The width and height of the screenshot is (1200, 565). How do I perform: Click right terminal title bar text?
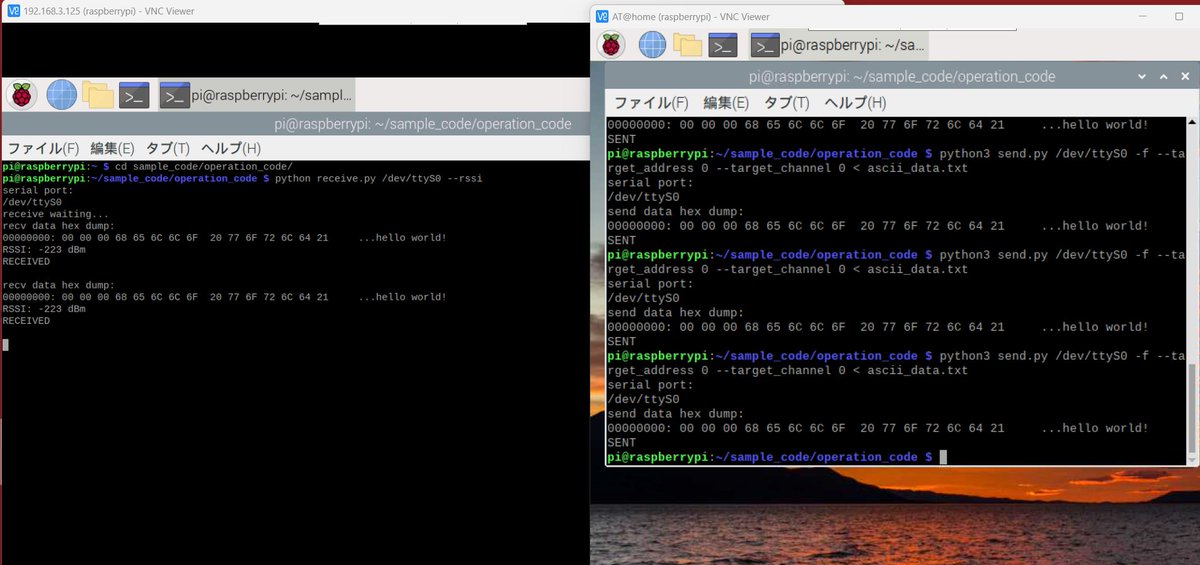coord(902,76)
